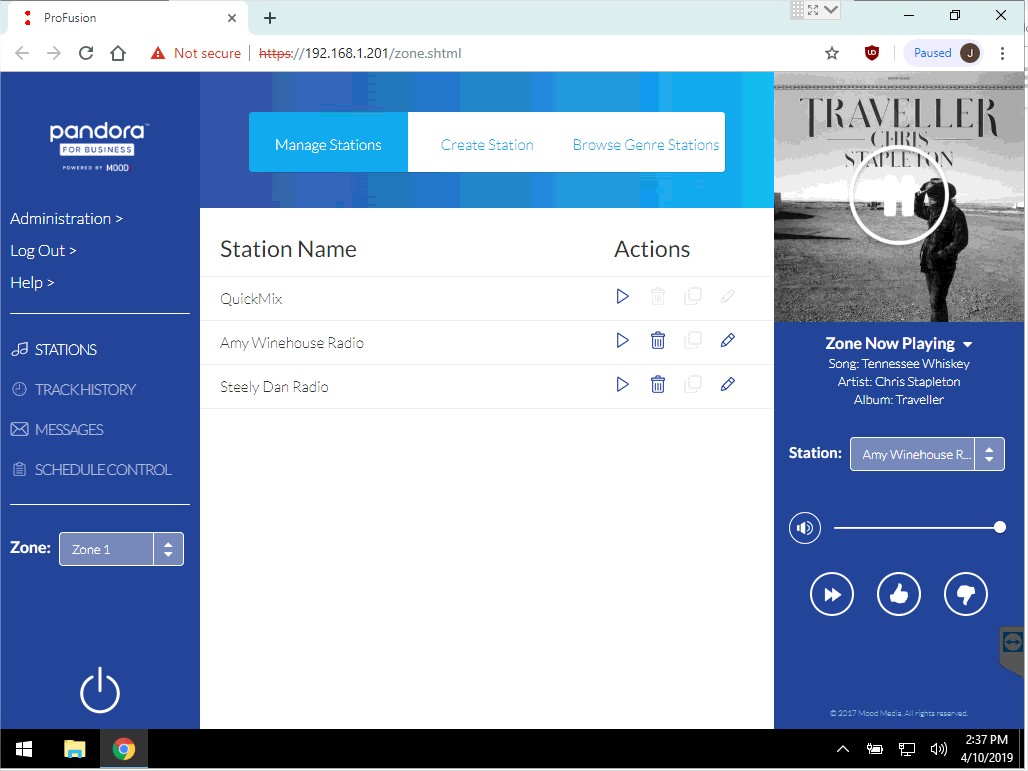The width and height of the screenshot is (1028, 771).
Task: Switch to the Manage Stations tab
Action: [x=328, y=142]
